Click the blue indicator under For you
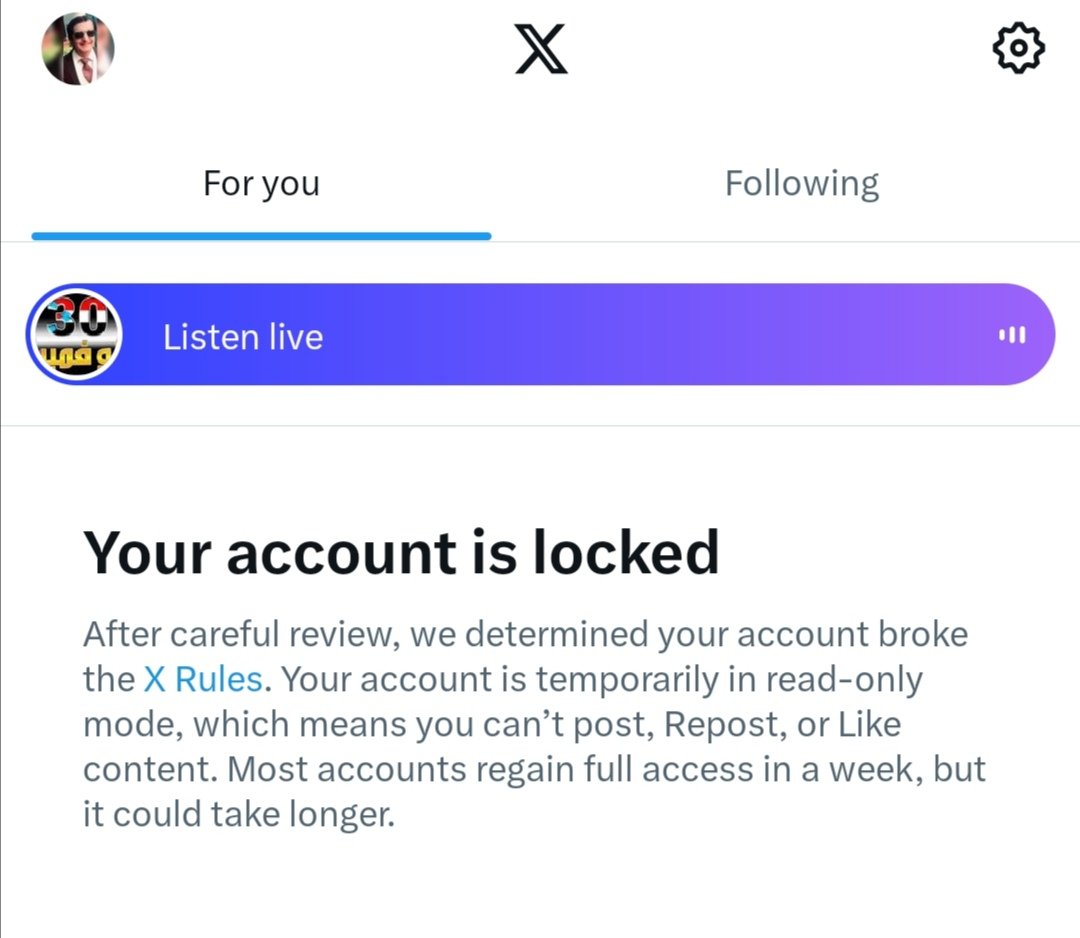The image size is (1080, 938). 262,236
